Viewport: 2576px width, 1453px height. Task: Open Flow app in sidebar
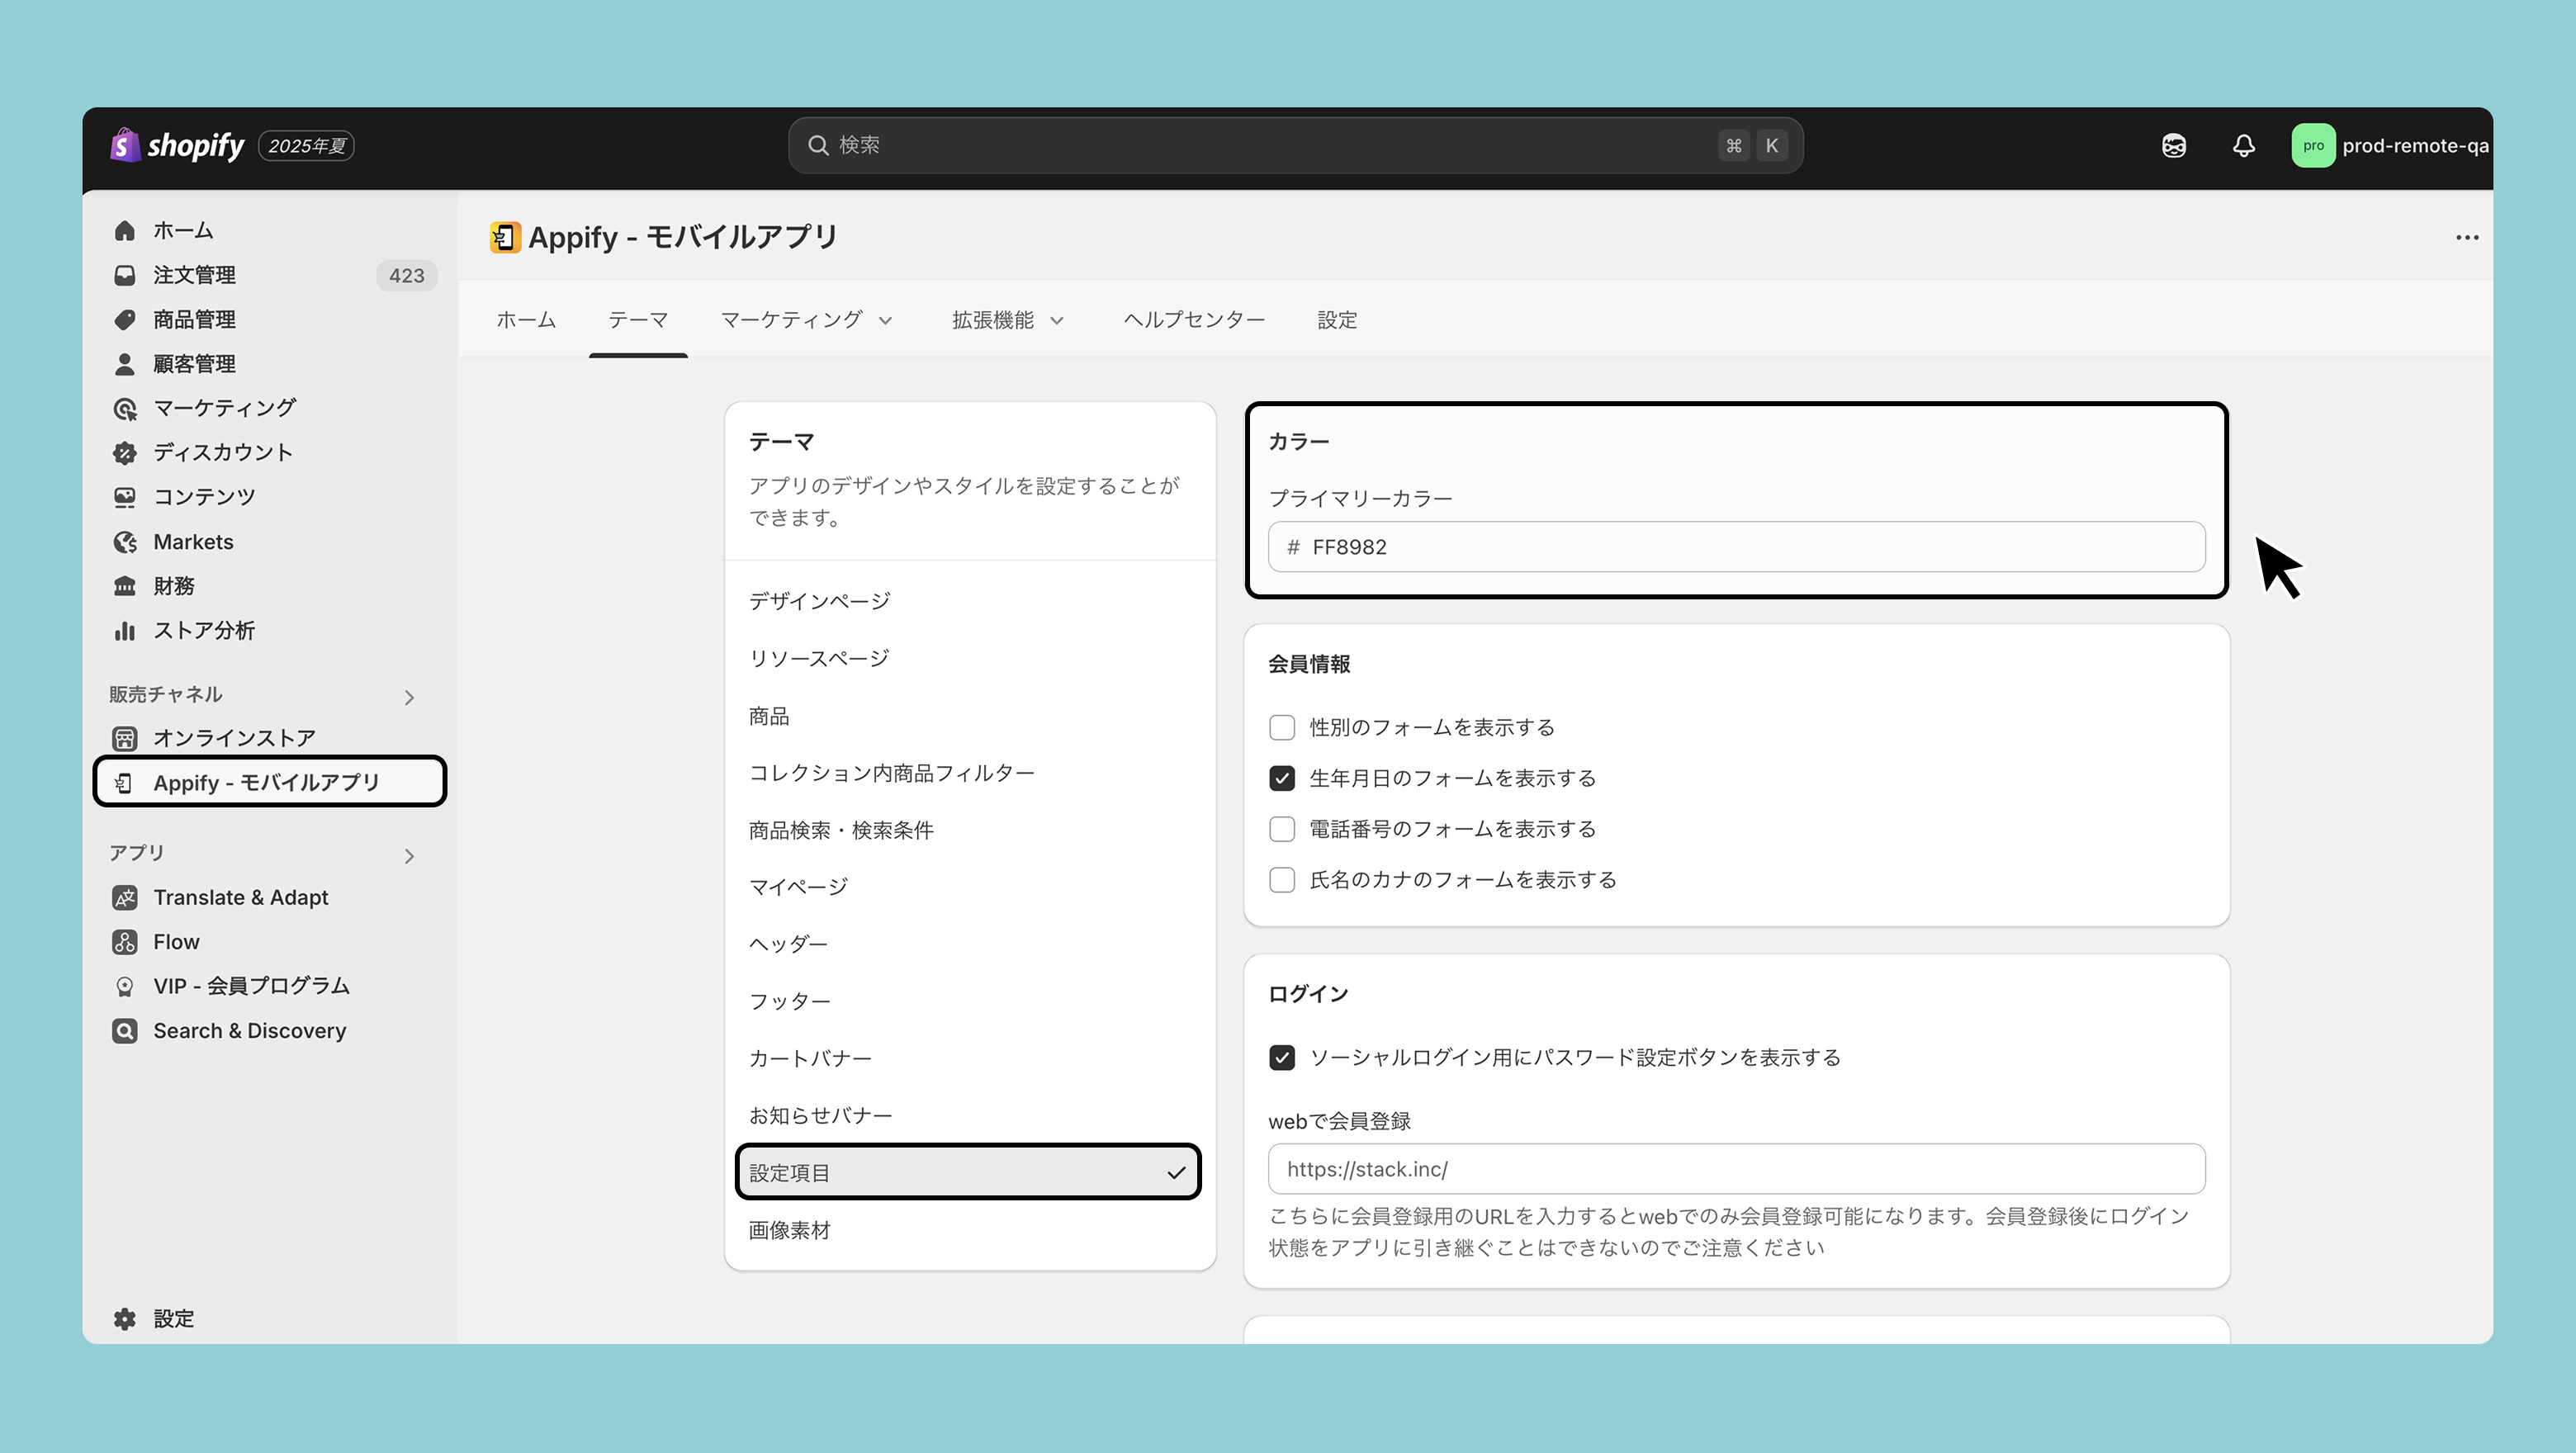(x=176, y=941)
